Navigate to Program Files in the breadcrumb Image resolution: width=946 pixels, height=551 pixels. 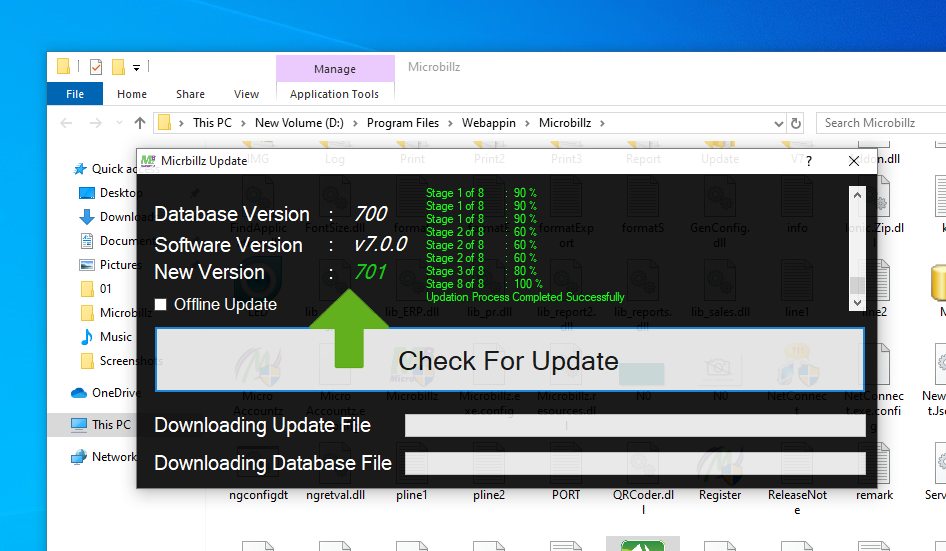pyautogui.click(x=402, y=123)
